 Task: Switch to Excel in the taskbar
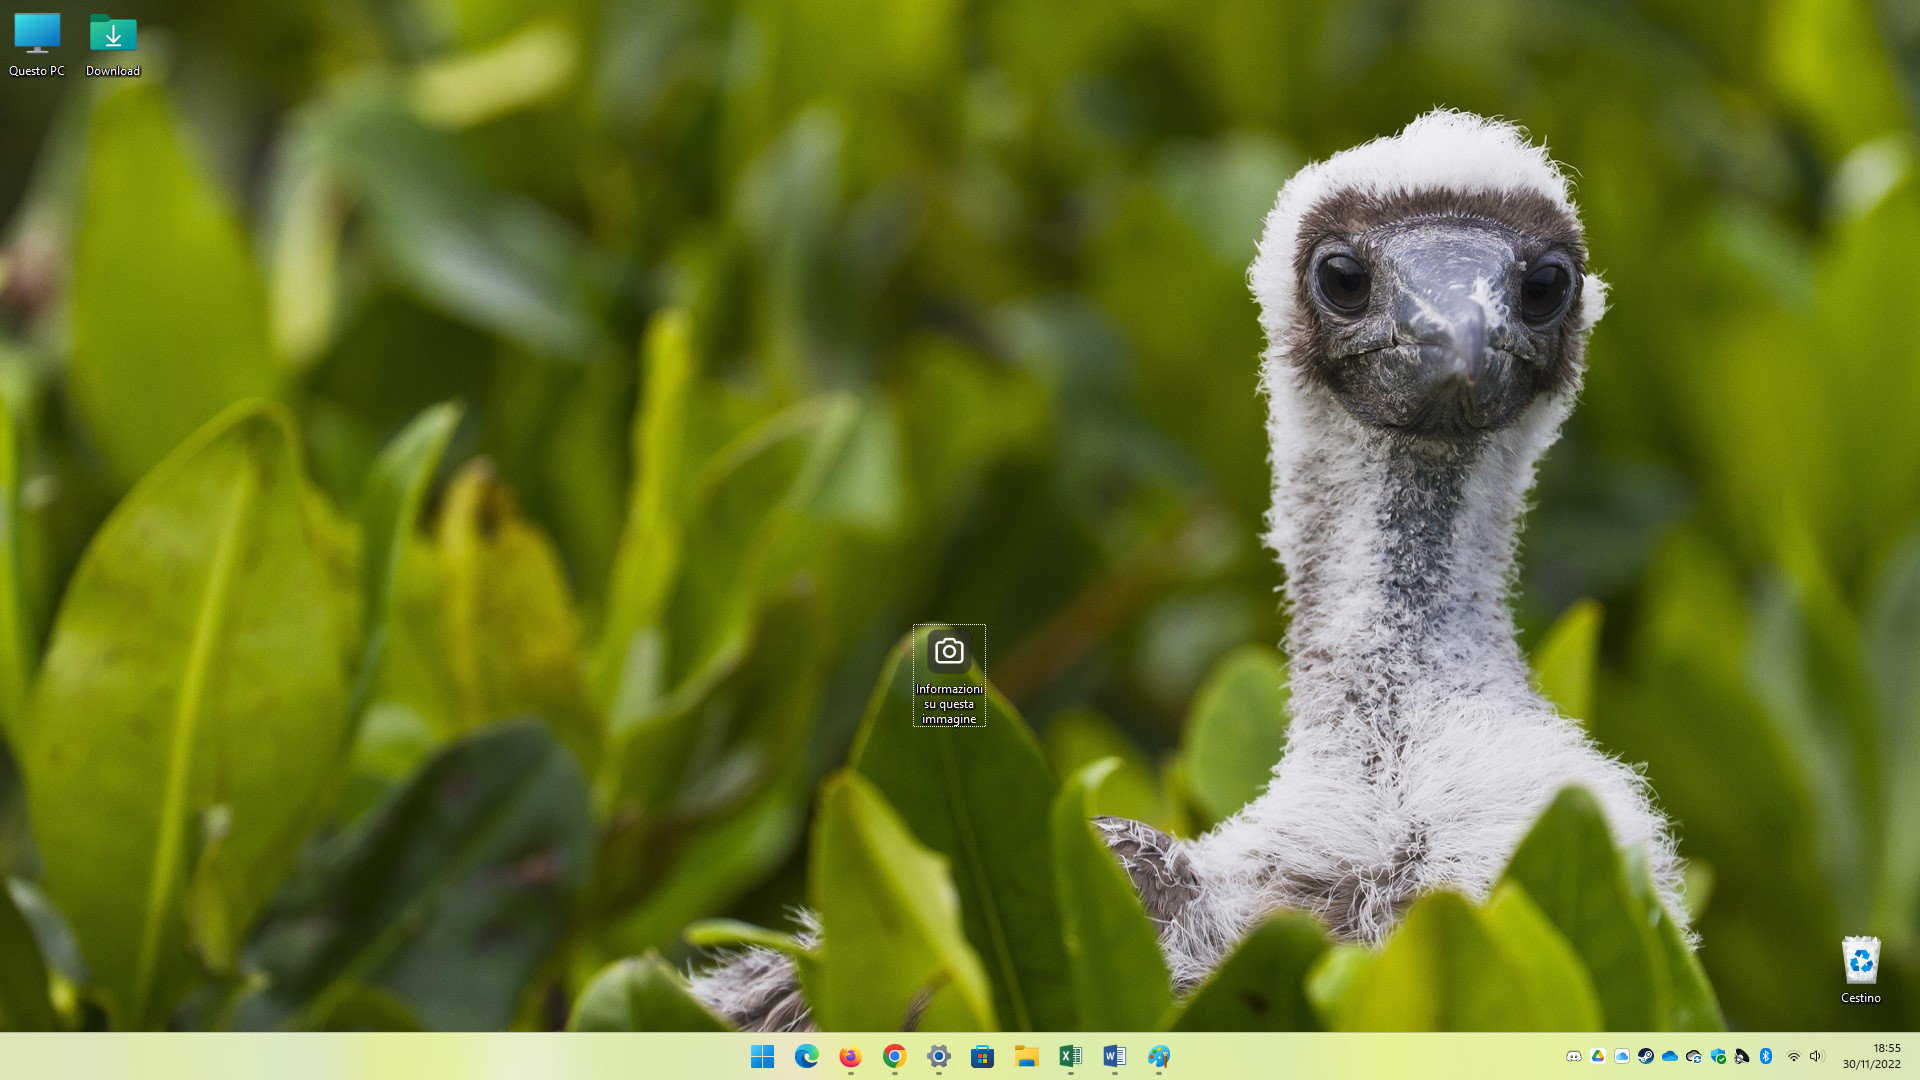pyautogui.click(x=1070, y=1056)
